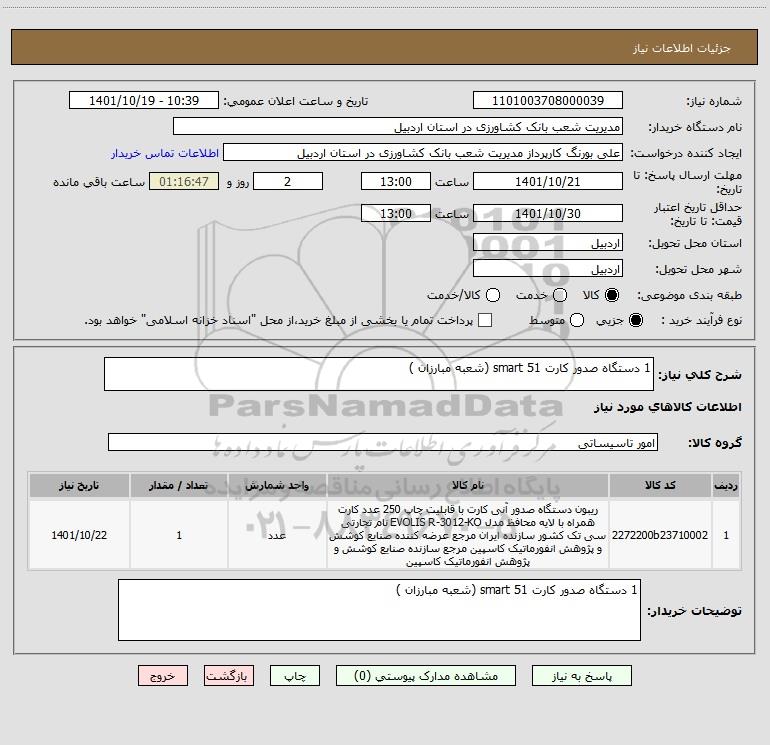Click the EVOLIS ribbon product name cell
The width and height of the screenshot is (770, 745).
pos(468,535)
